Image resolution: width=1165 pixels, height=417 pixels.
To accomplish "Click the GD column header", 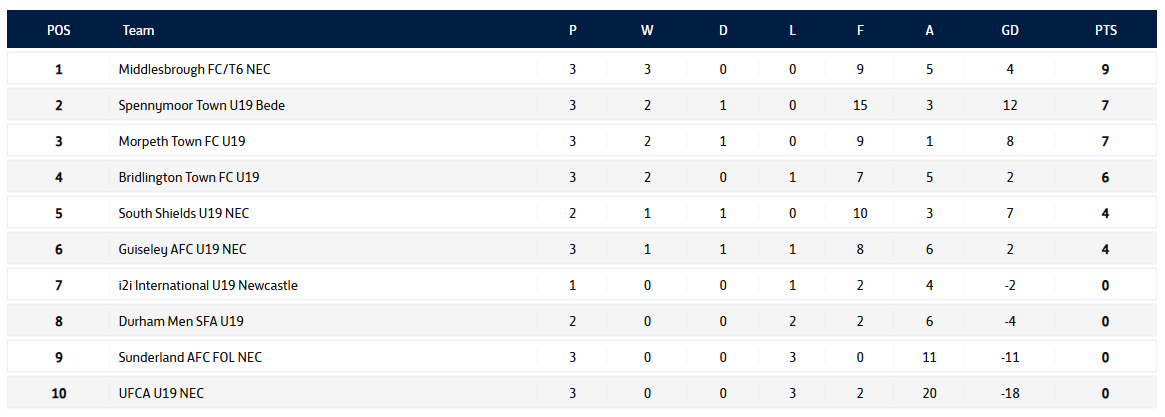I will (x=1010, y=30).
